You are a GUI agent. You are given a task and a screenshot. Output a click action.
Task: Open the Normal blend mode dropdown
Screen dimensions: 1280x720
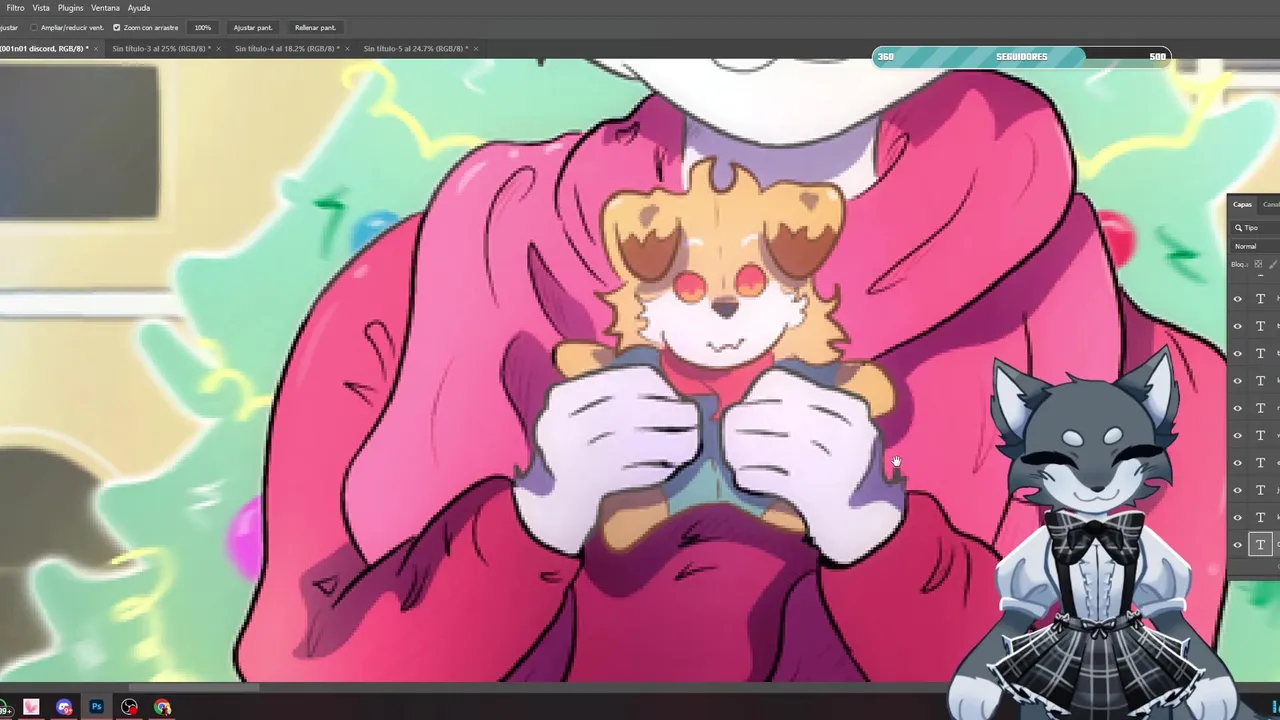tap(1256, 246)
